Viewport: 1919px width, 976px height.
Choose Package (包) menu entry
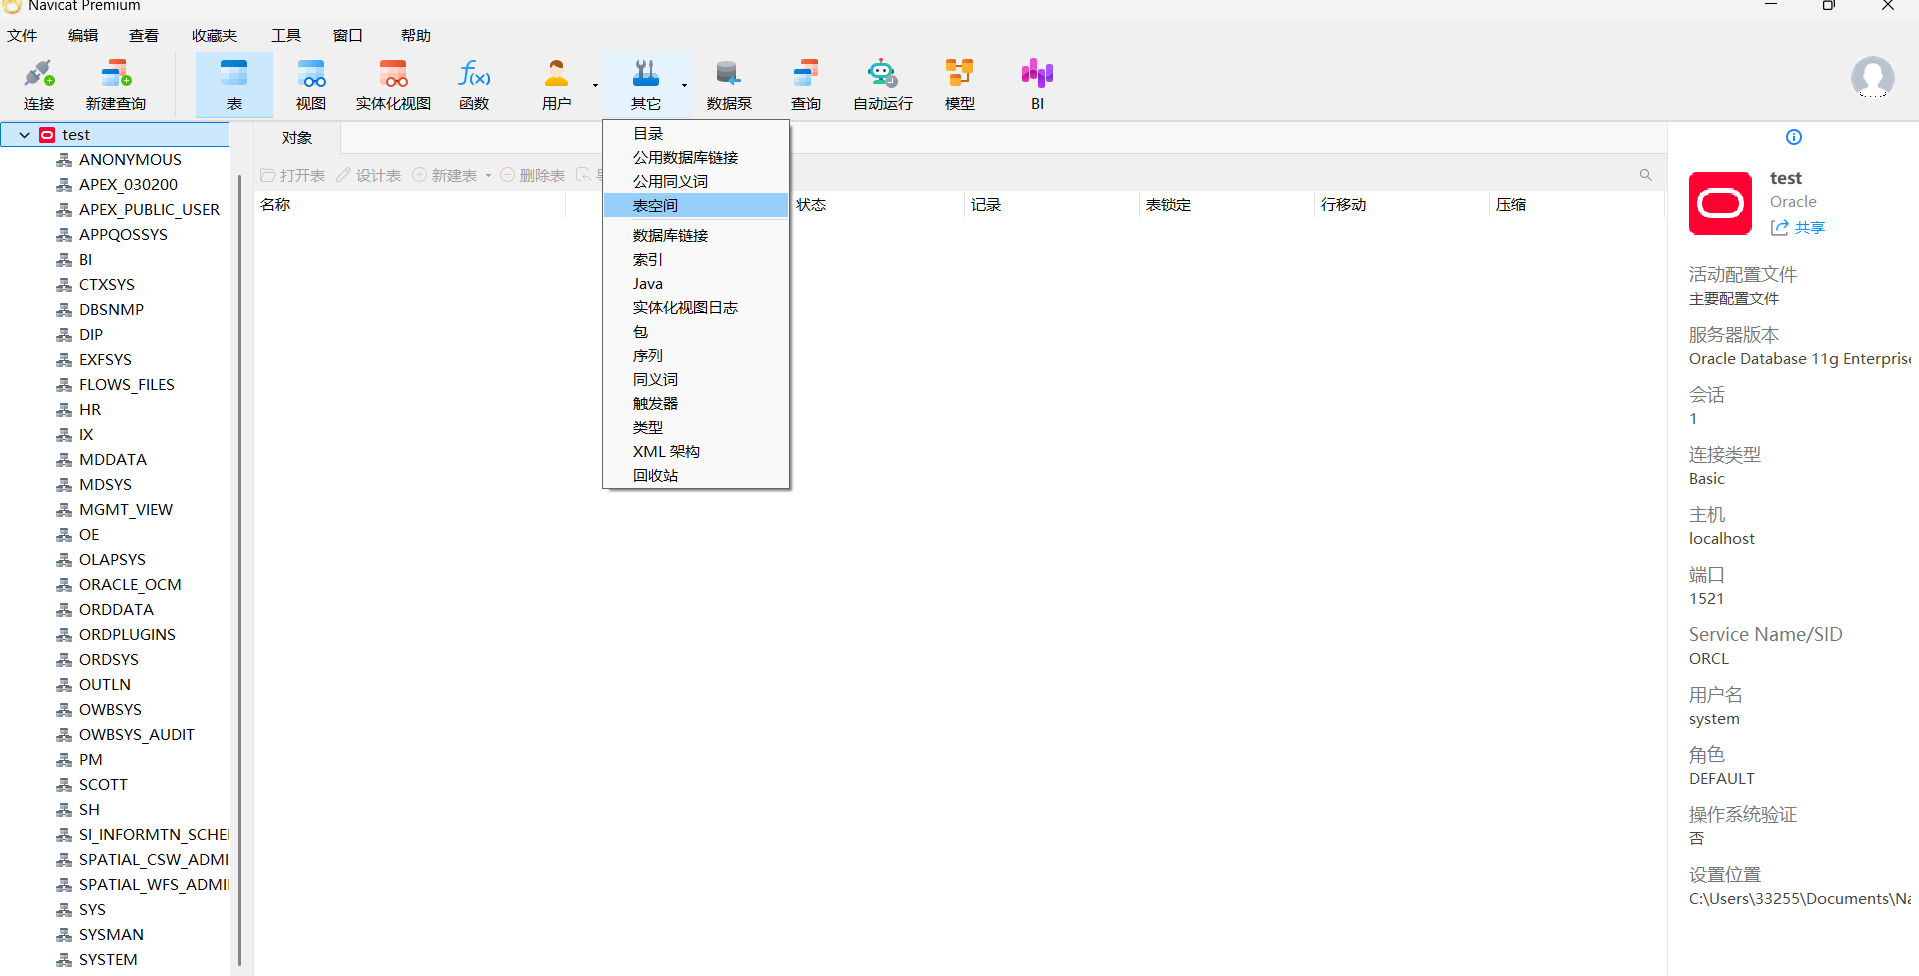tap(696, 331)
